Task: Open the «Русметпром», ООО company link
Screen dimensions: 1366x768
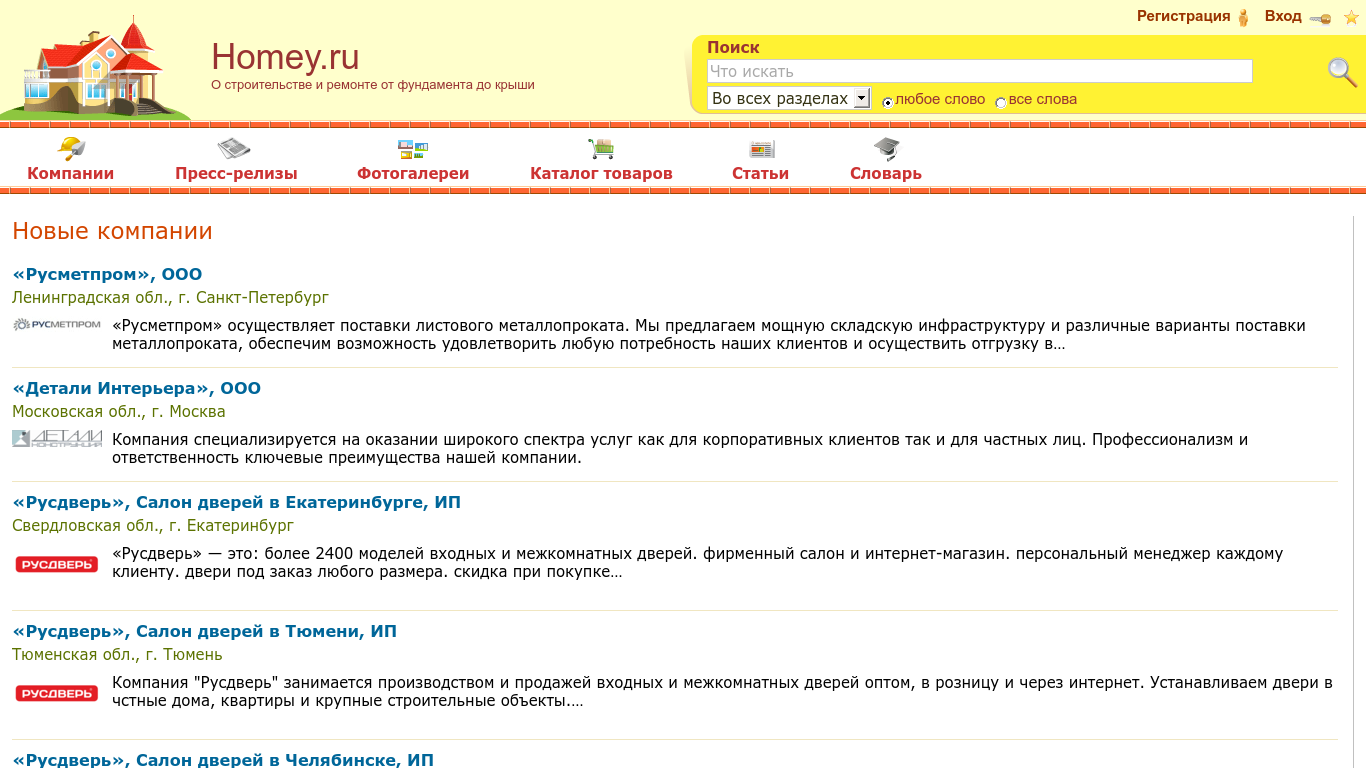Action: point(107,274)
